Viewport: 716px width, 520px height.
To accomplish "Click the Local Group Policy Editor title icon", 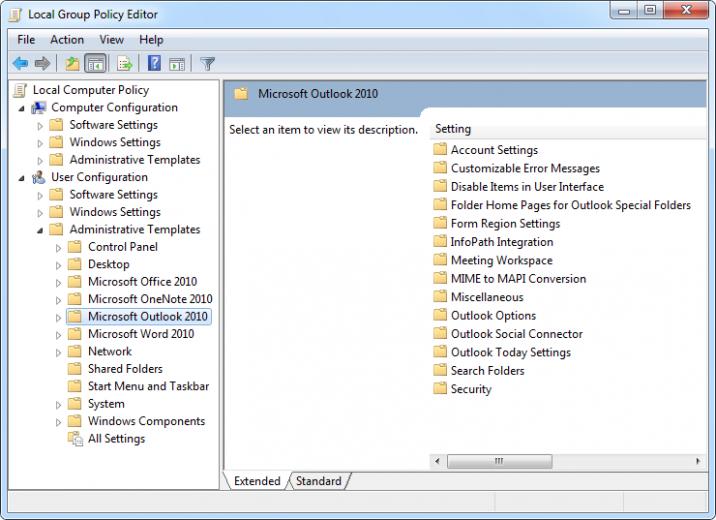I will click(16, 15).
